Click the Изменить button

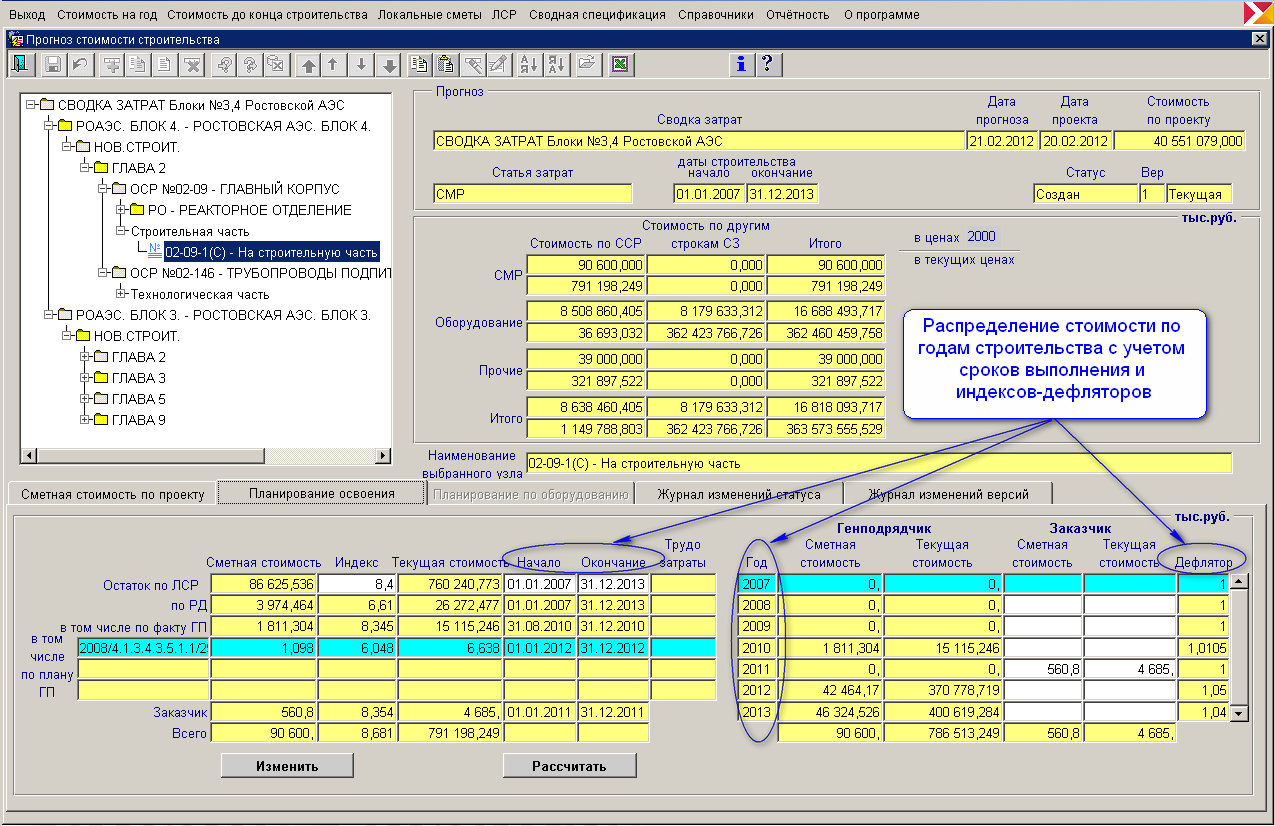coord(287,766)
